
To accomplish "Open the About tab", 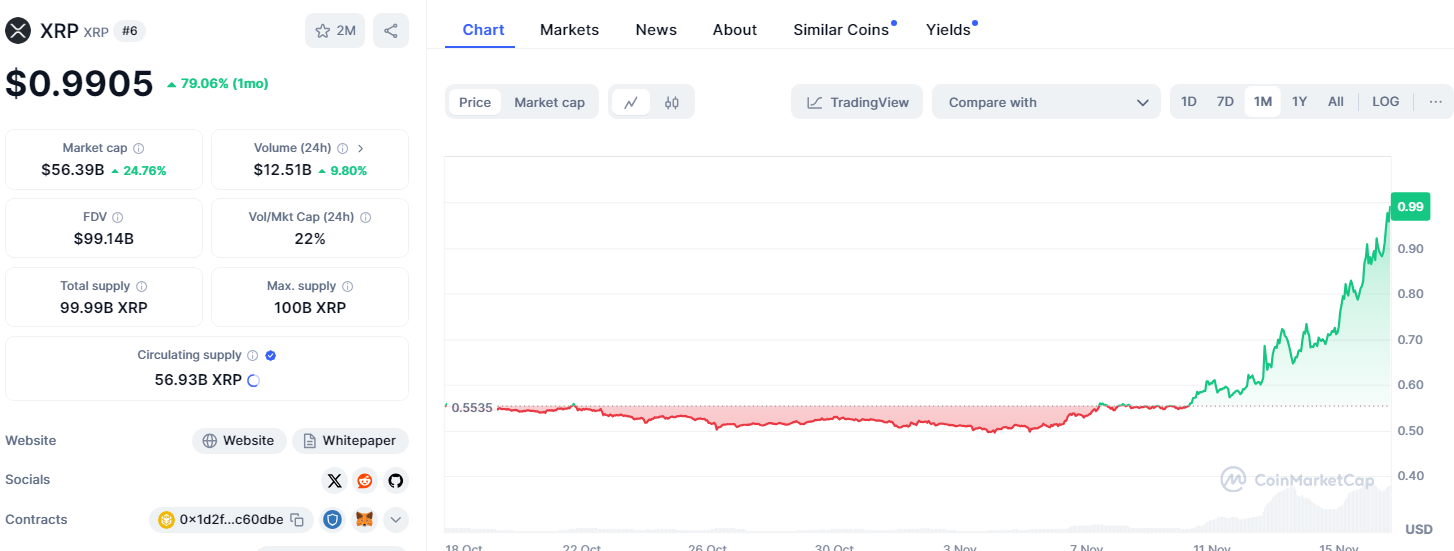I will pyautogui.click(x=735, y=30).
